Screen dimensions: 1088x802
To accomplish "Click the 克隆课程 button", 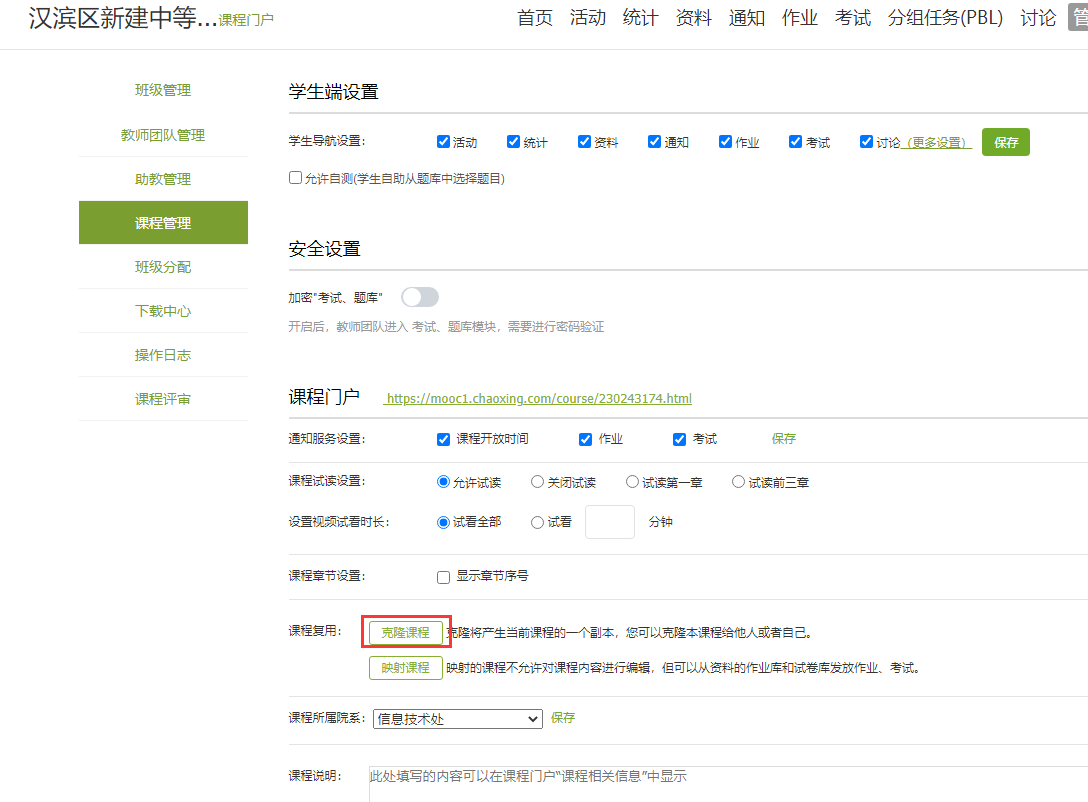I will (x=406, y=632).
